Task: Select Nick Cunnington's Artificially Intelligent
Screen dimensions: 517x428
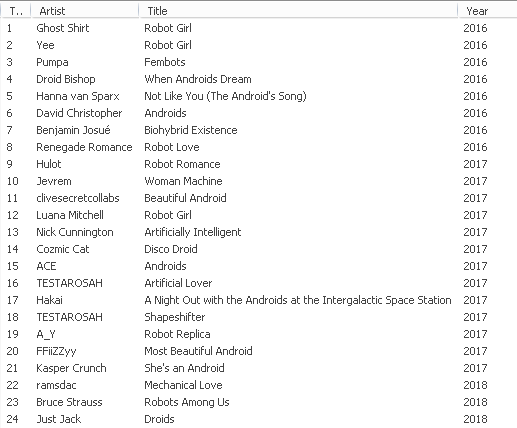Action: (258, 232)
